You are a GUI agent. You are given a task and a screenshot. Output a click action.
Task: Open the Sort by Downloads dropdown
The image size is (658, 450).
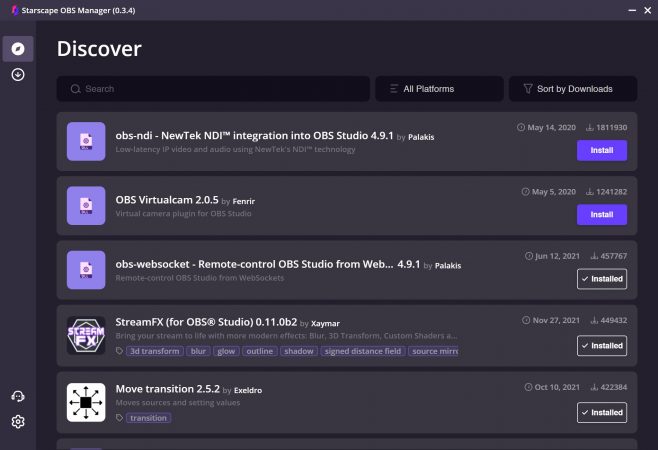pyautogui.click(x=573, y=89)
